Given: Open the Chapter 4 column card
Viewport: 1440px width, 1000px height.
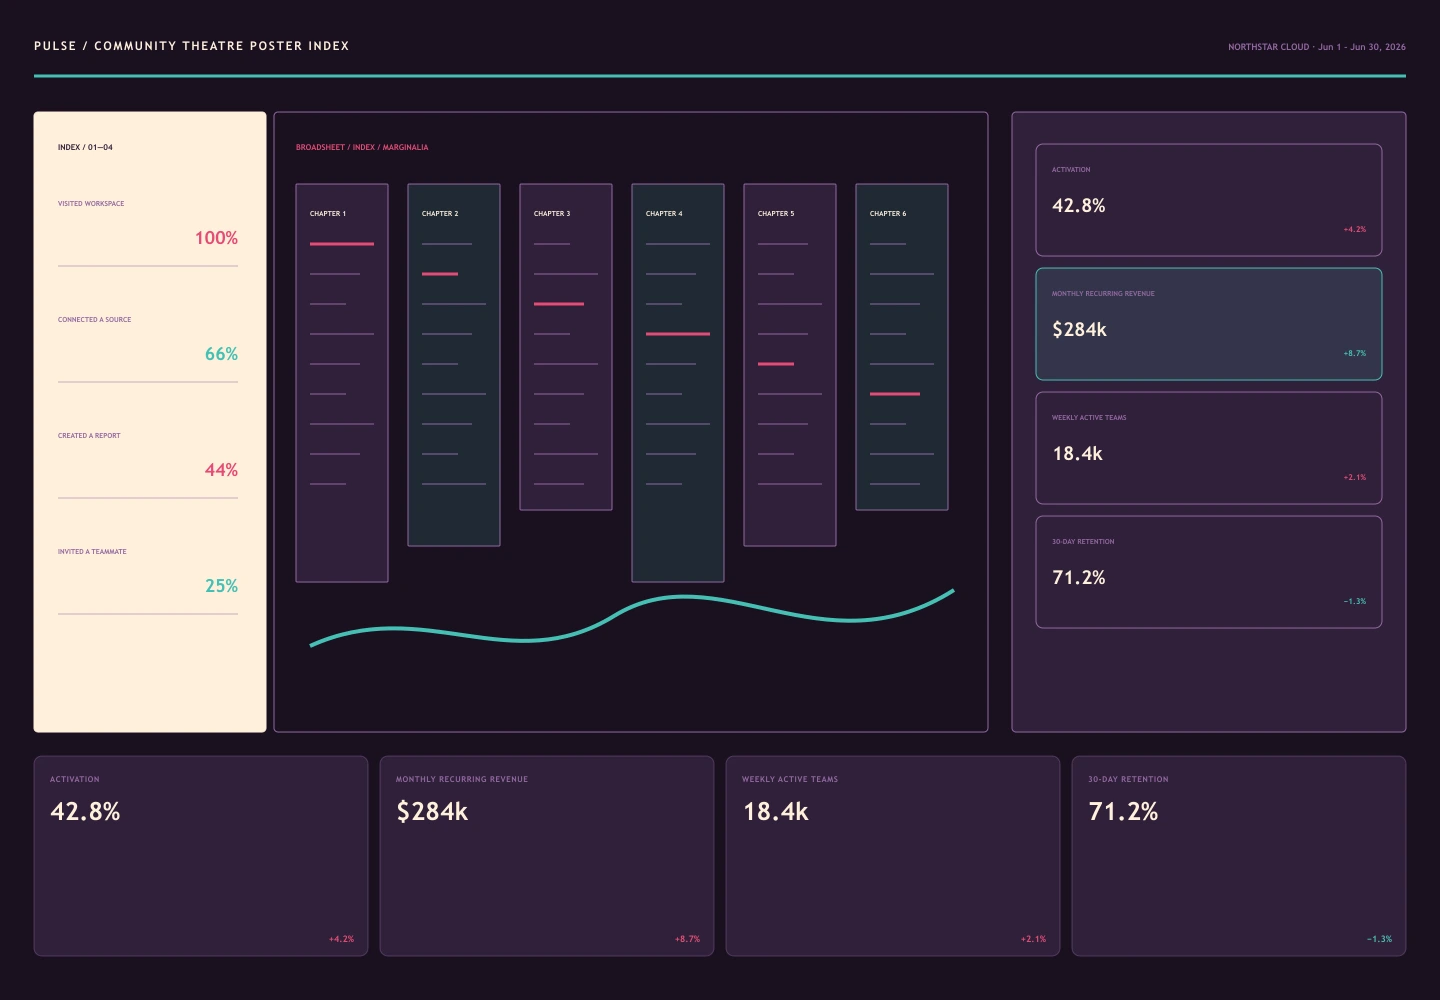Looking at the screenshot, I should (x=678, y=383).
